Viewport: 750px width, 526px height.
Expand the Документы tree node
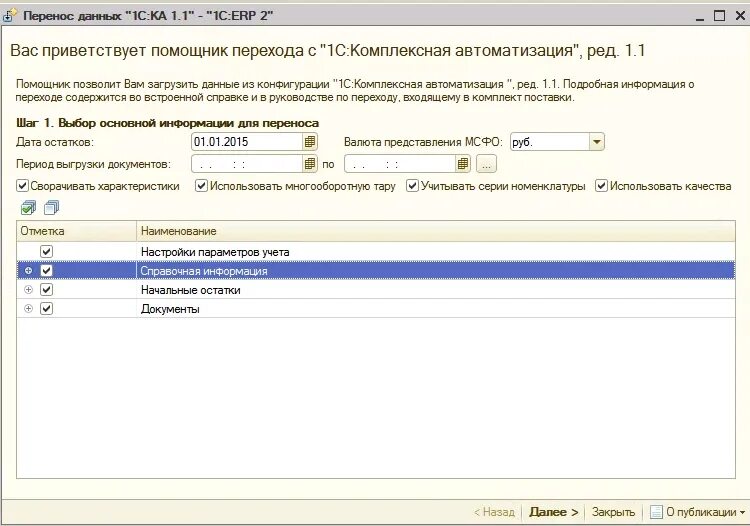pyautogui.click(x=29, y=309)
